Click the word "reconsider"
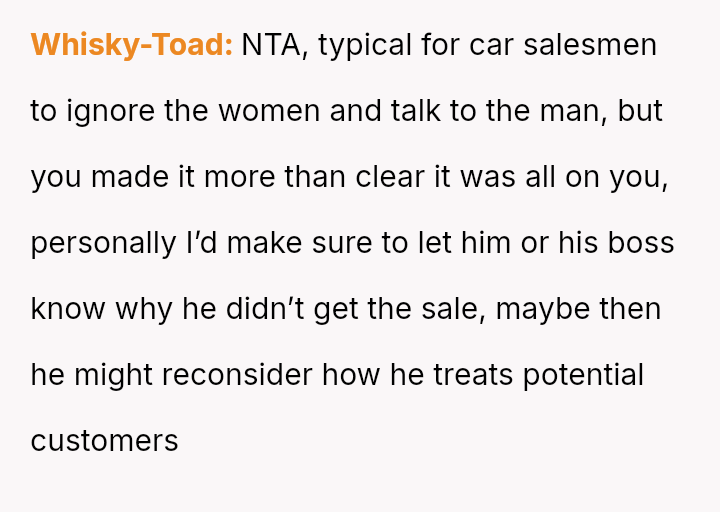The height and width of the screenshot is (512, 720). click(237, 375)
